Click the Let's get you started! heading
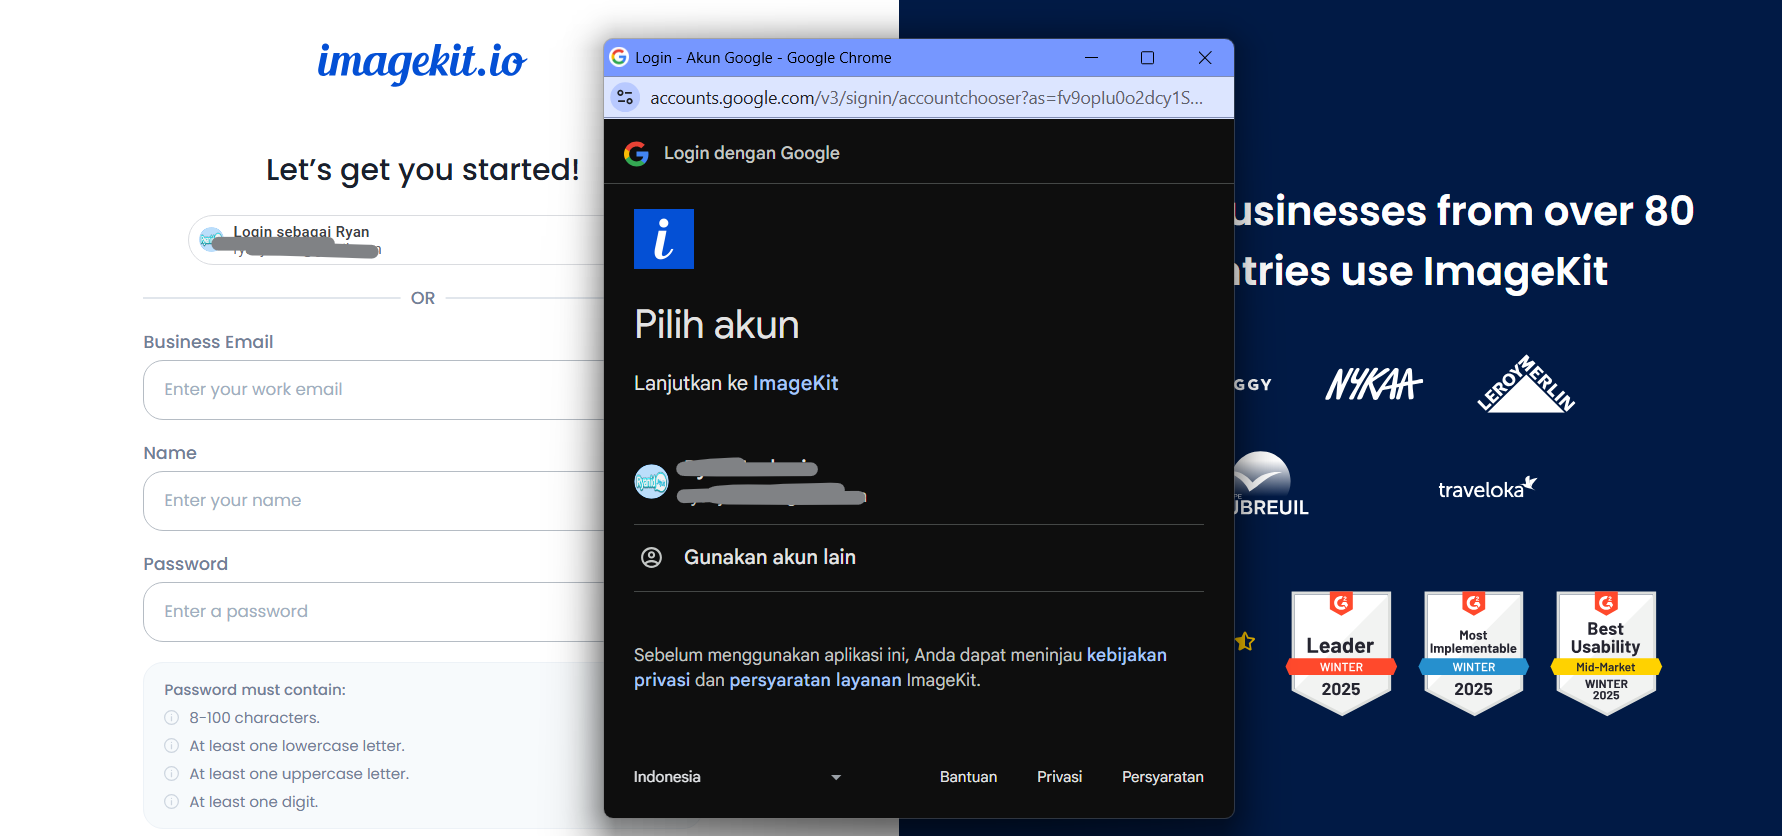The width and height of the screenshot is (1782, 836). (x=422, y=170)
